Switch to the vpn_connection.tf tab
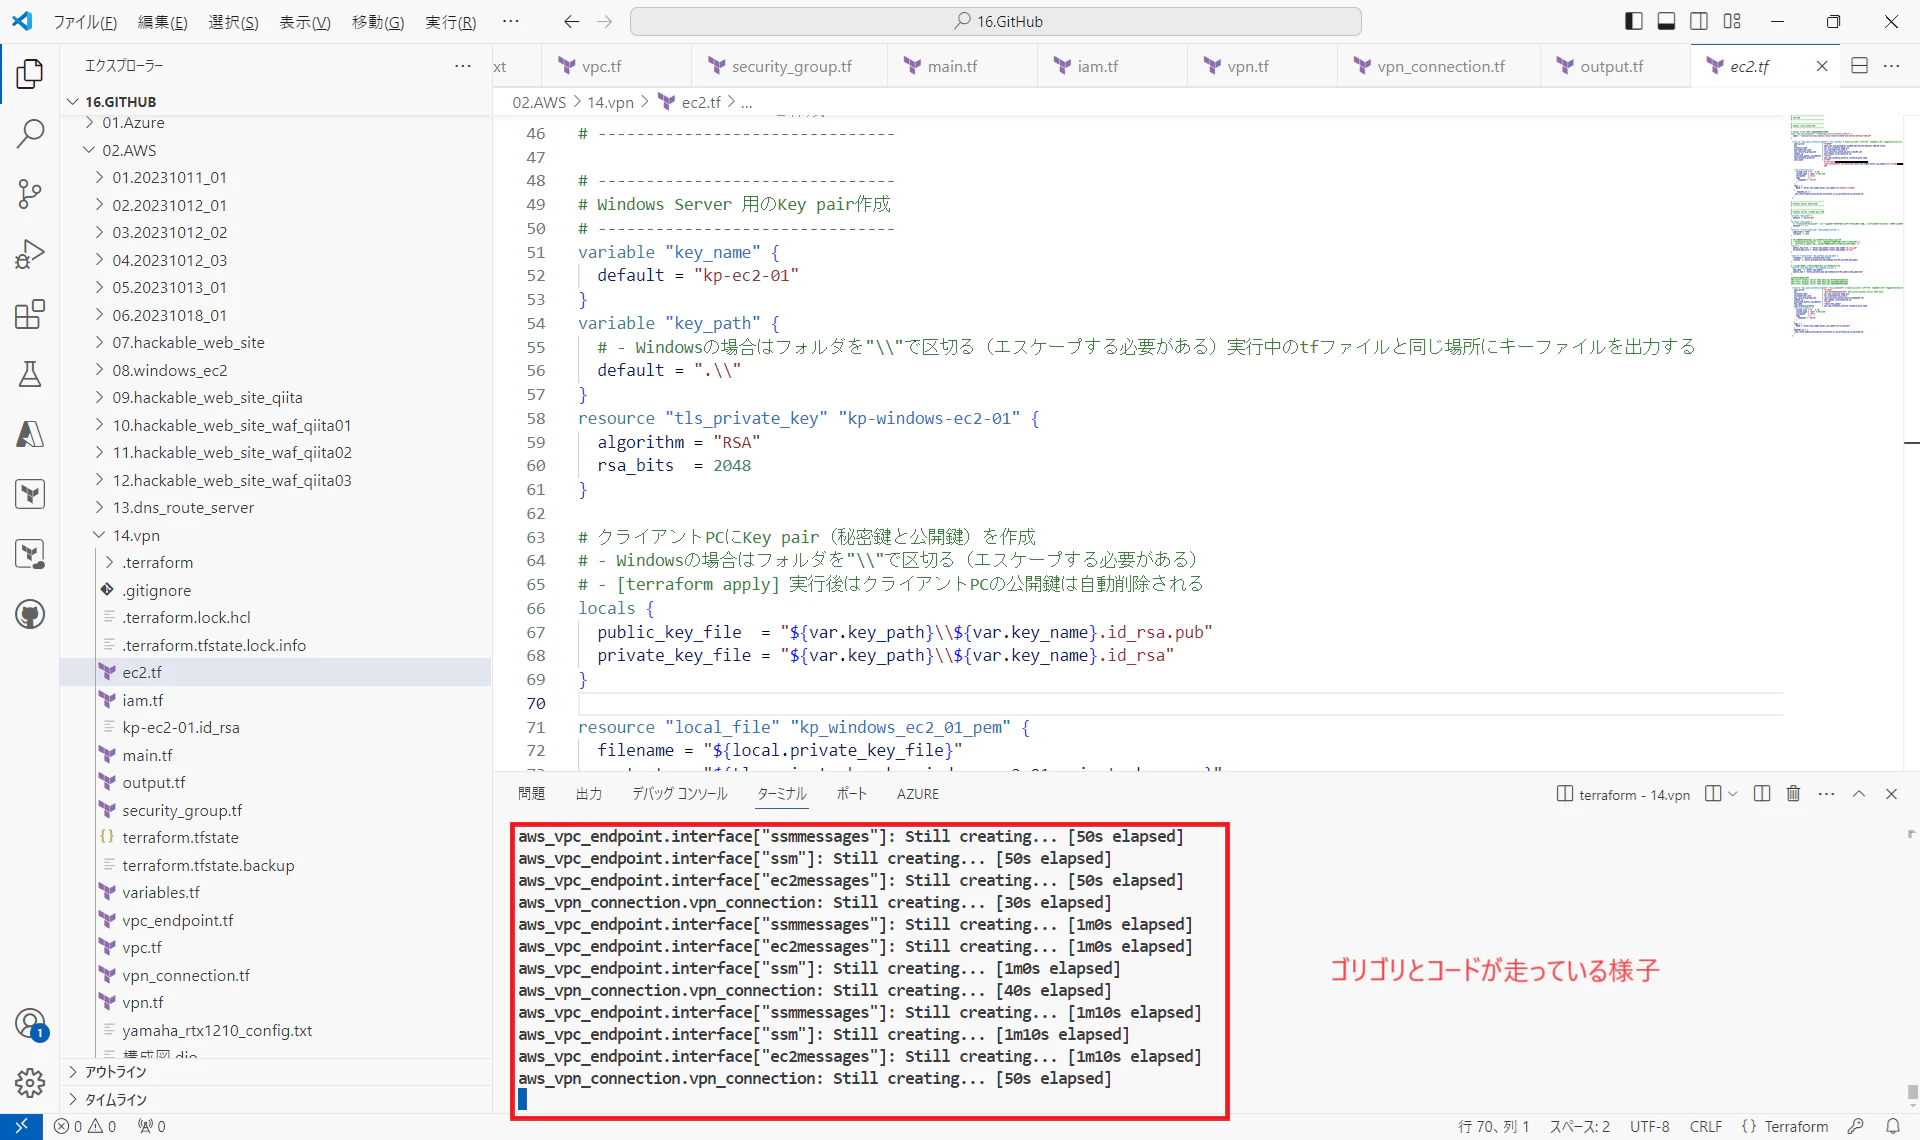 click(x=1439, y=66)
